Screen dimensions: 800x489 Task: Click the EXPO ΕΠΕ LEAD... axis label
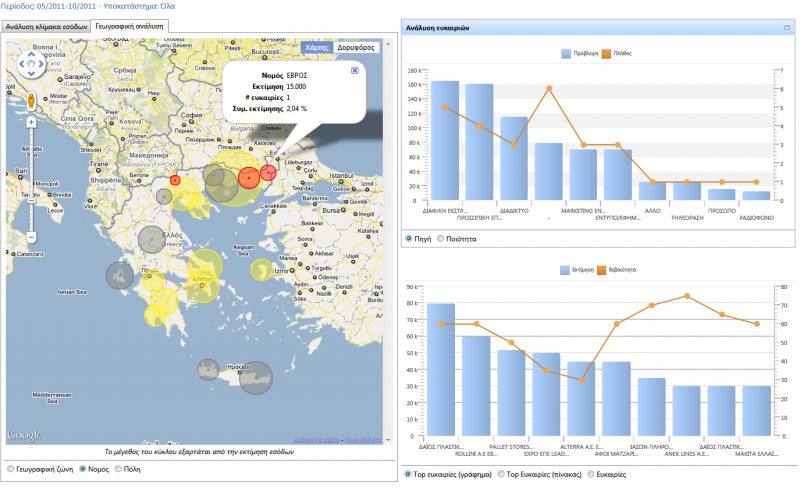point(546,454)
